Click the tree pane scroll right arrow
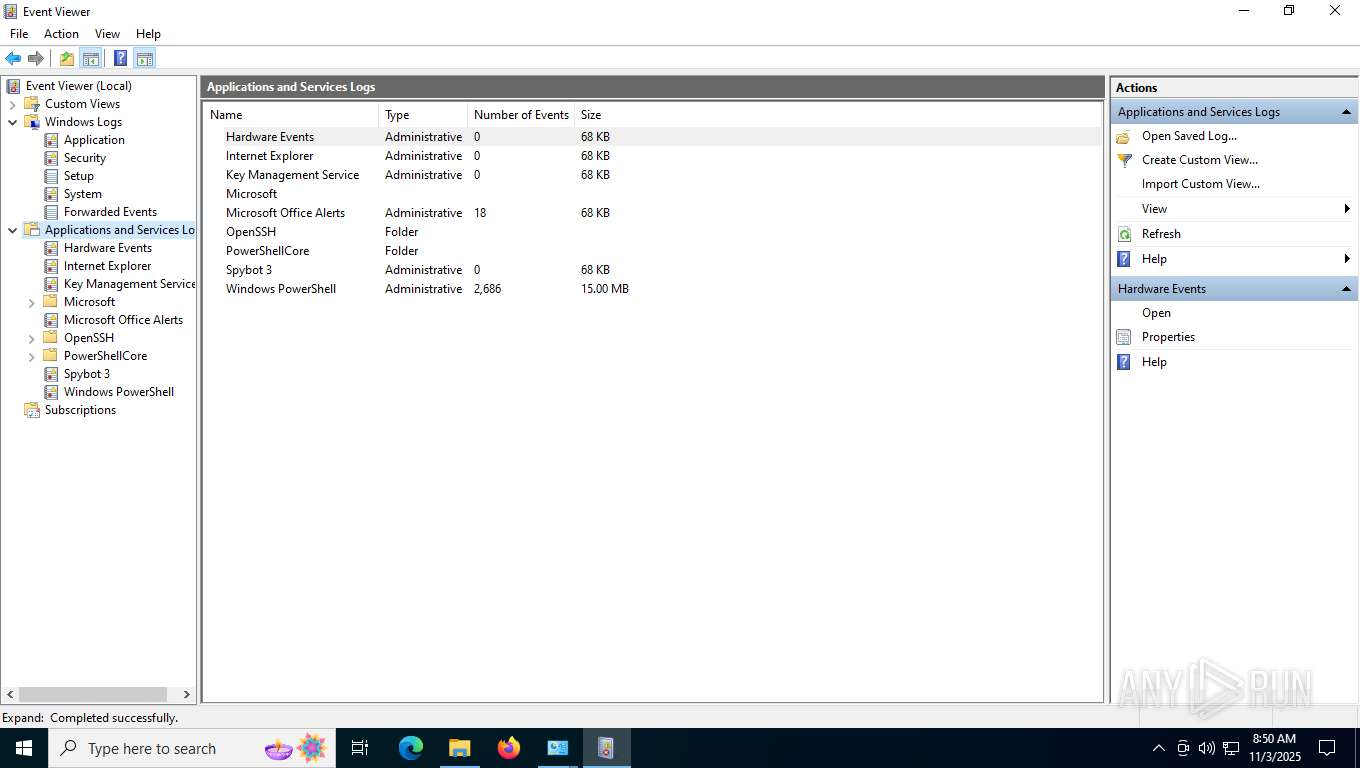The image size is (1360, 768). (x=186, y=694)
